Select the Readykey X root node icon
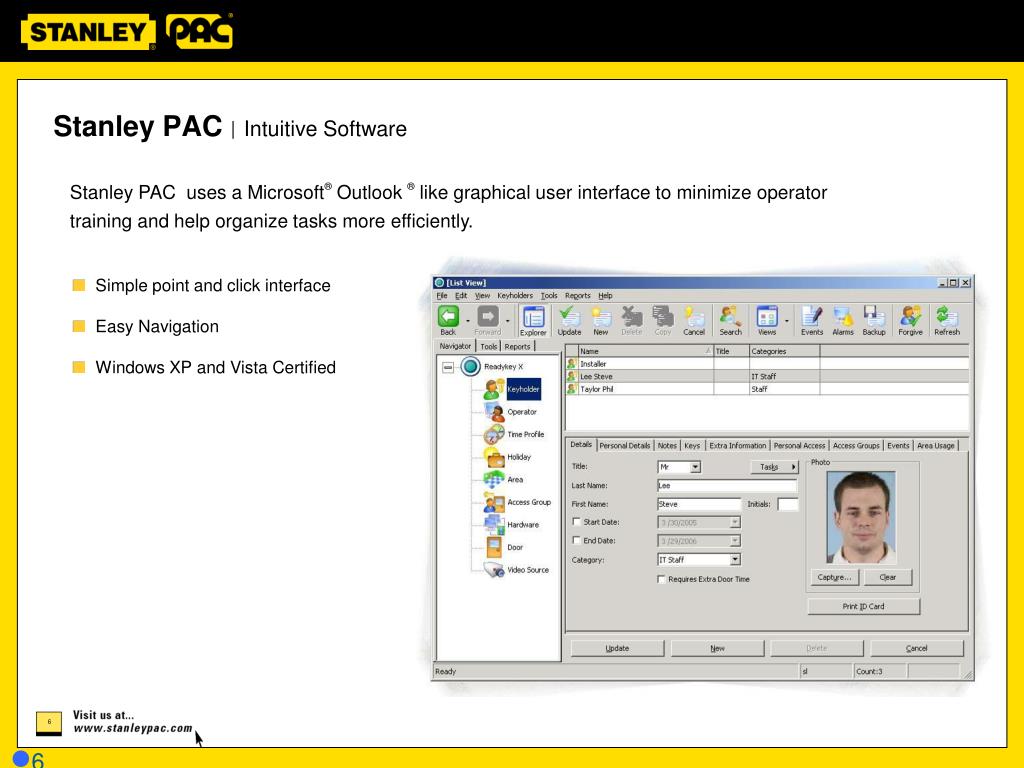The width and height of the screenshot is (1024, 768). pos(470,366)
